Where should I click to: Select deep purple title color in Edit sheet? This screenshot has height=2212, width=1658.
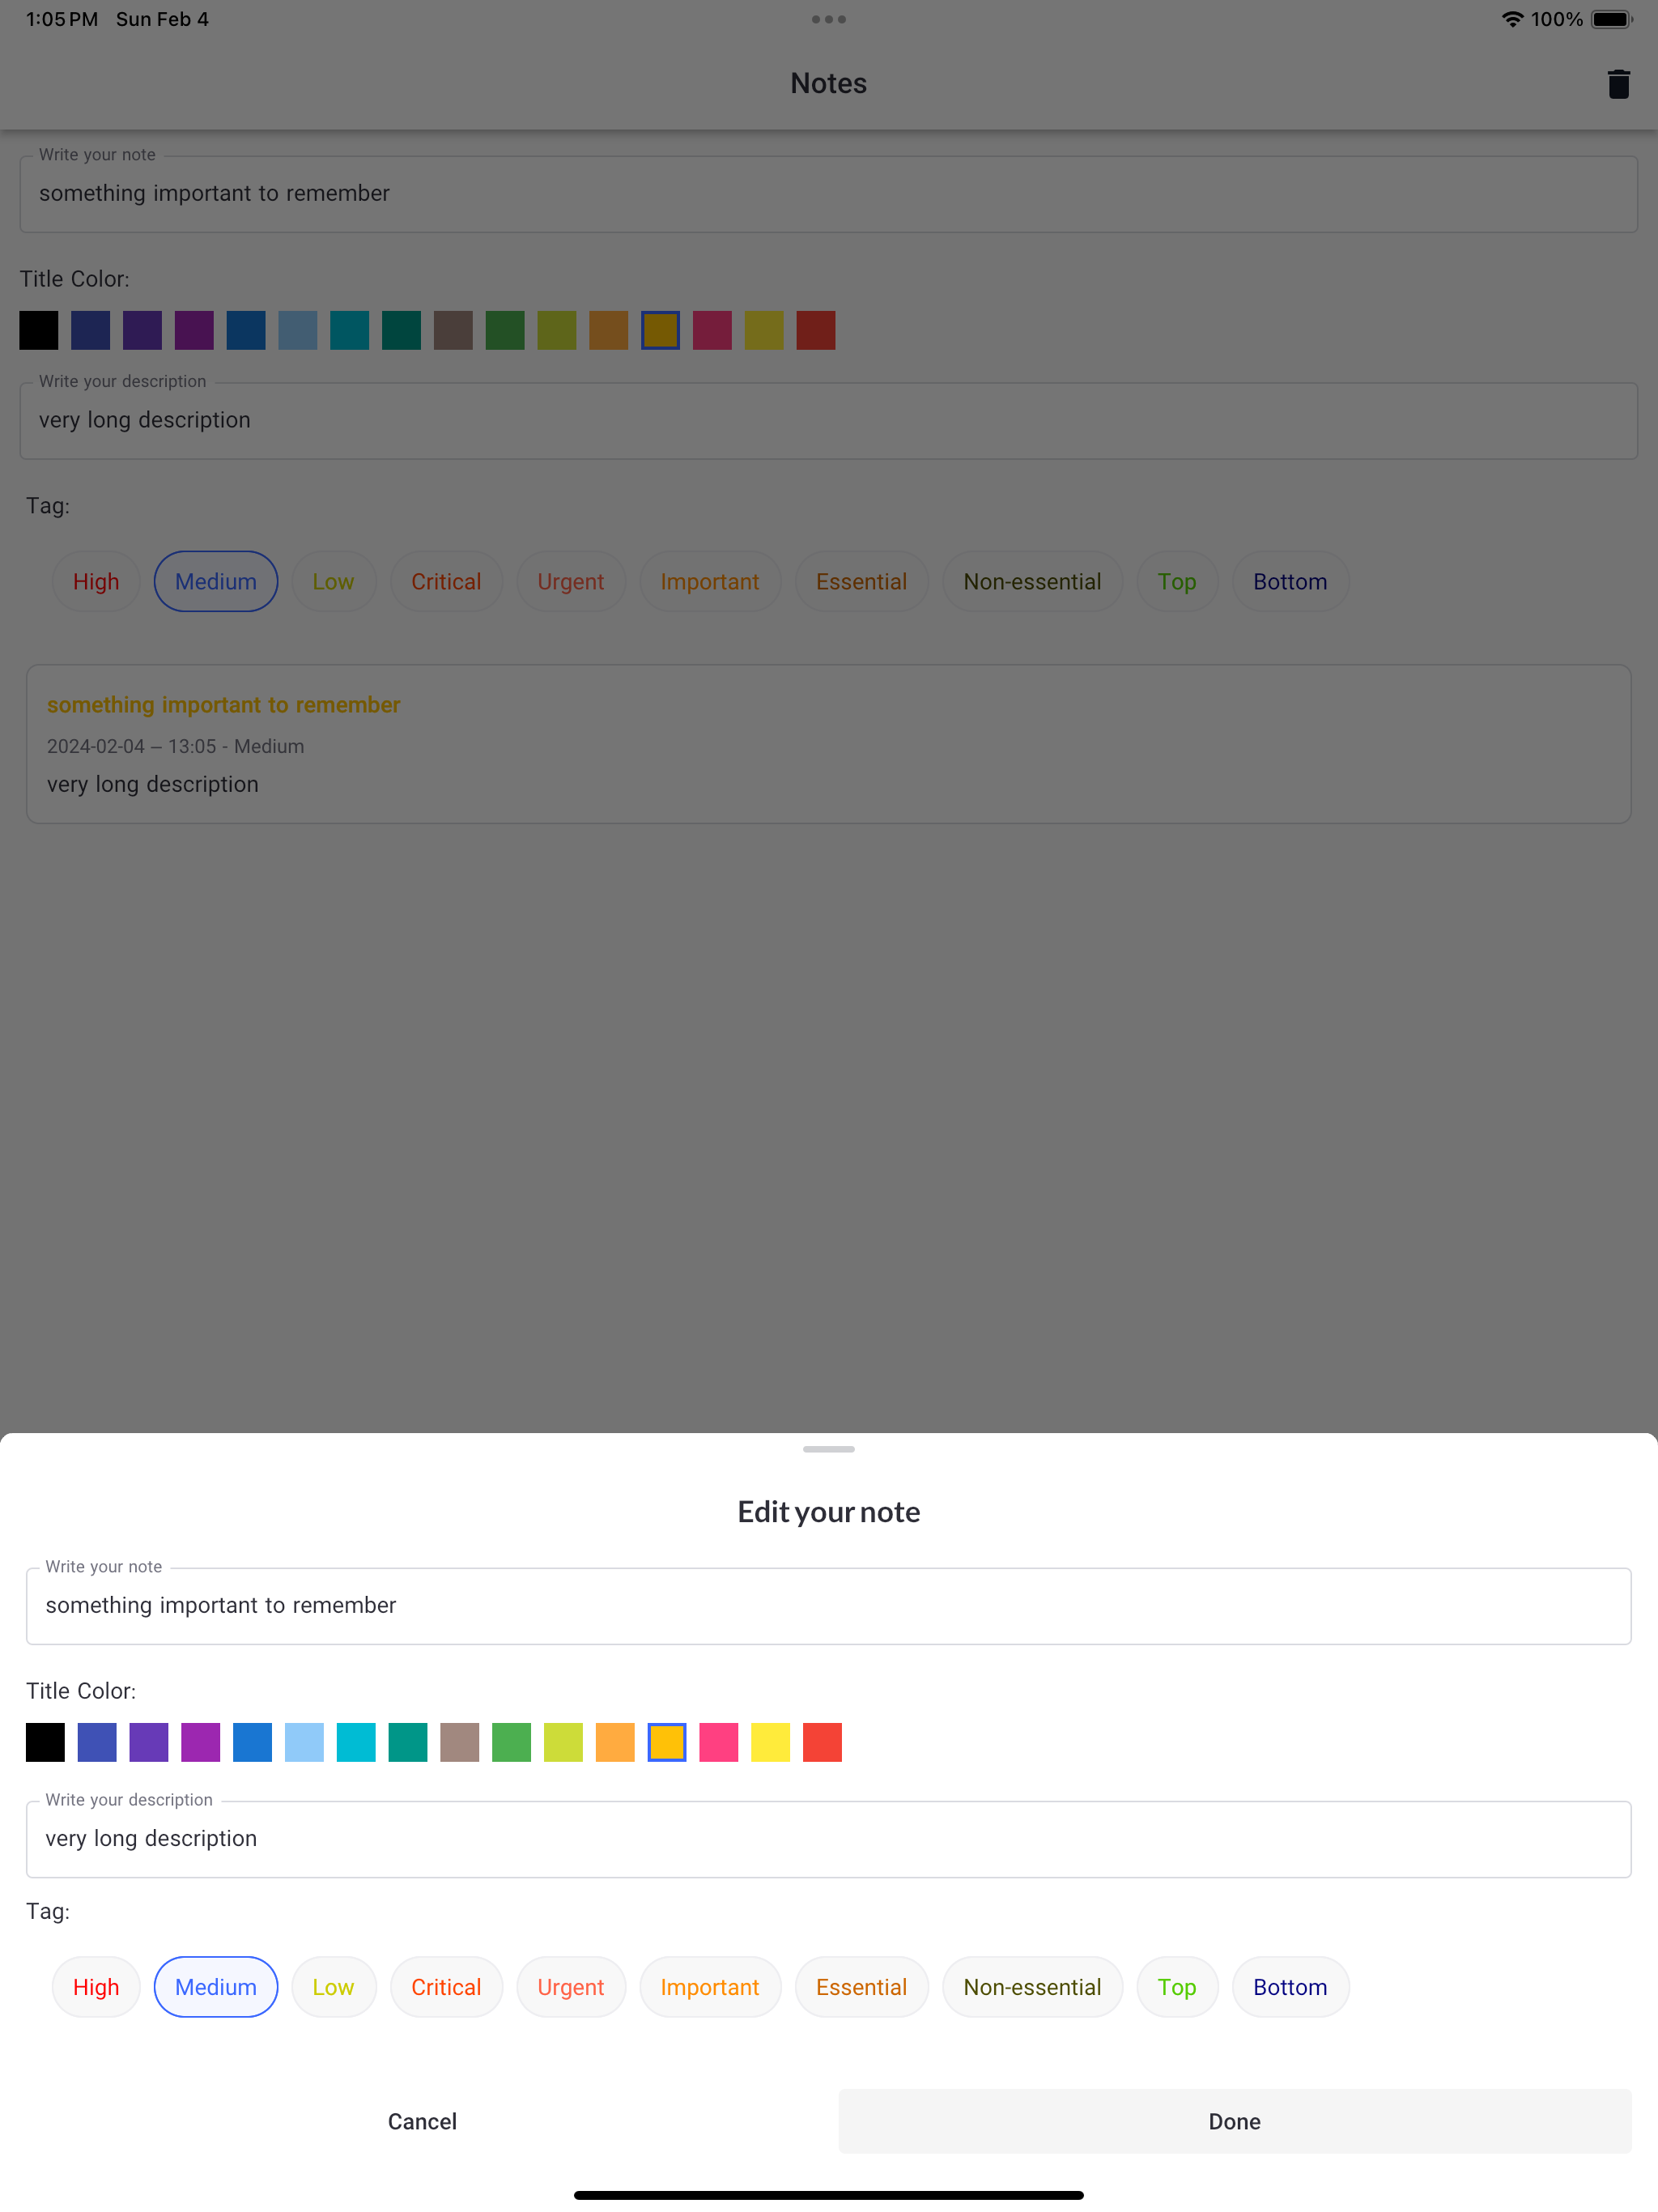click(149, 1742)
